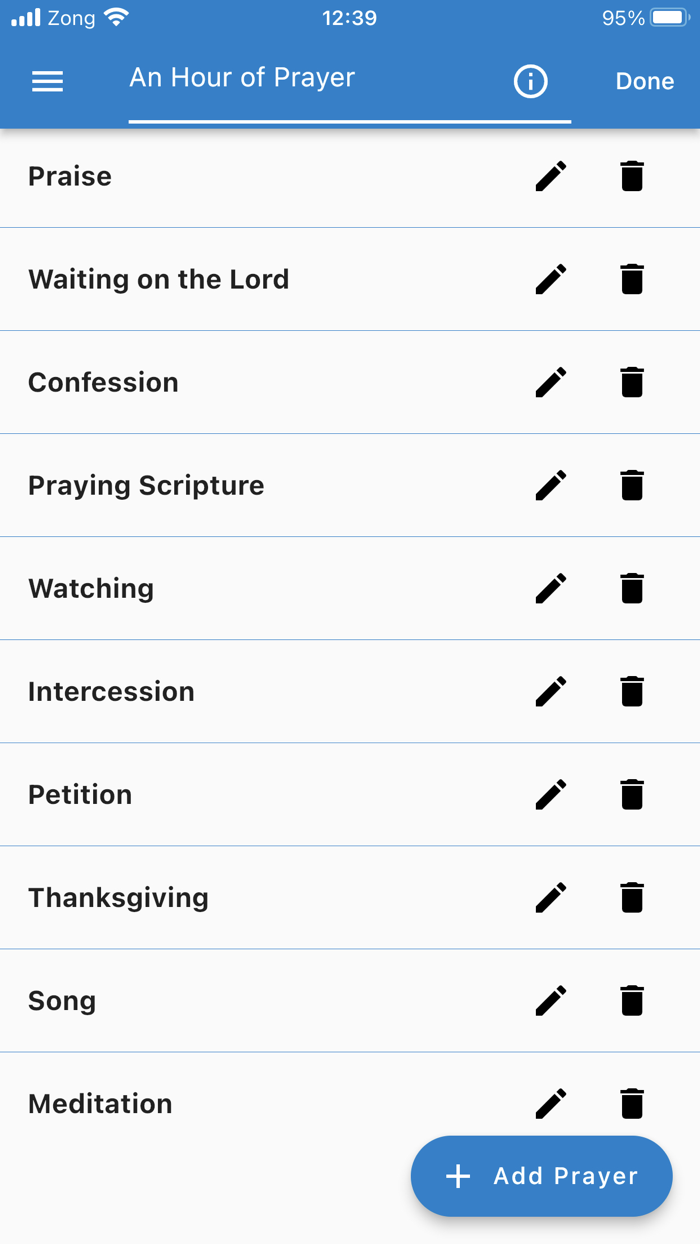Delete the Song prayer item
Screen dimensions: 700x1244
point(632,1000)
